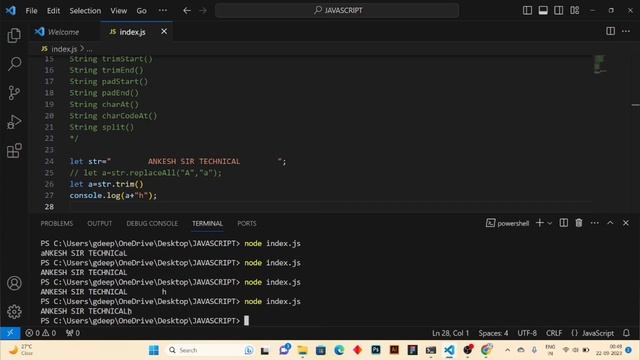The height and width of the screenshot is (360, 640).
Task: Open the Extensions view
Action: pyautogui.click(x=14, y=151)
